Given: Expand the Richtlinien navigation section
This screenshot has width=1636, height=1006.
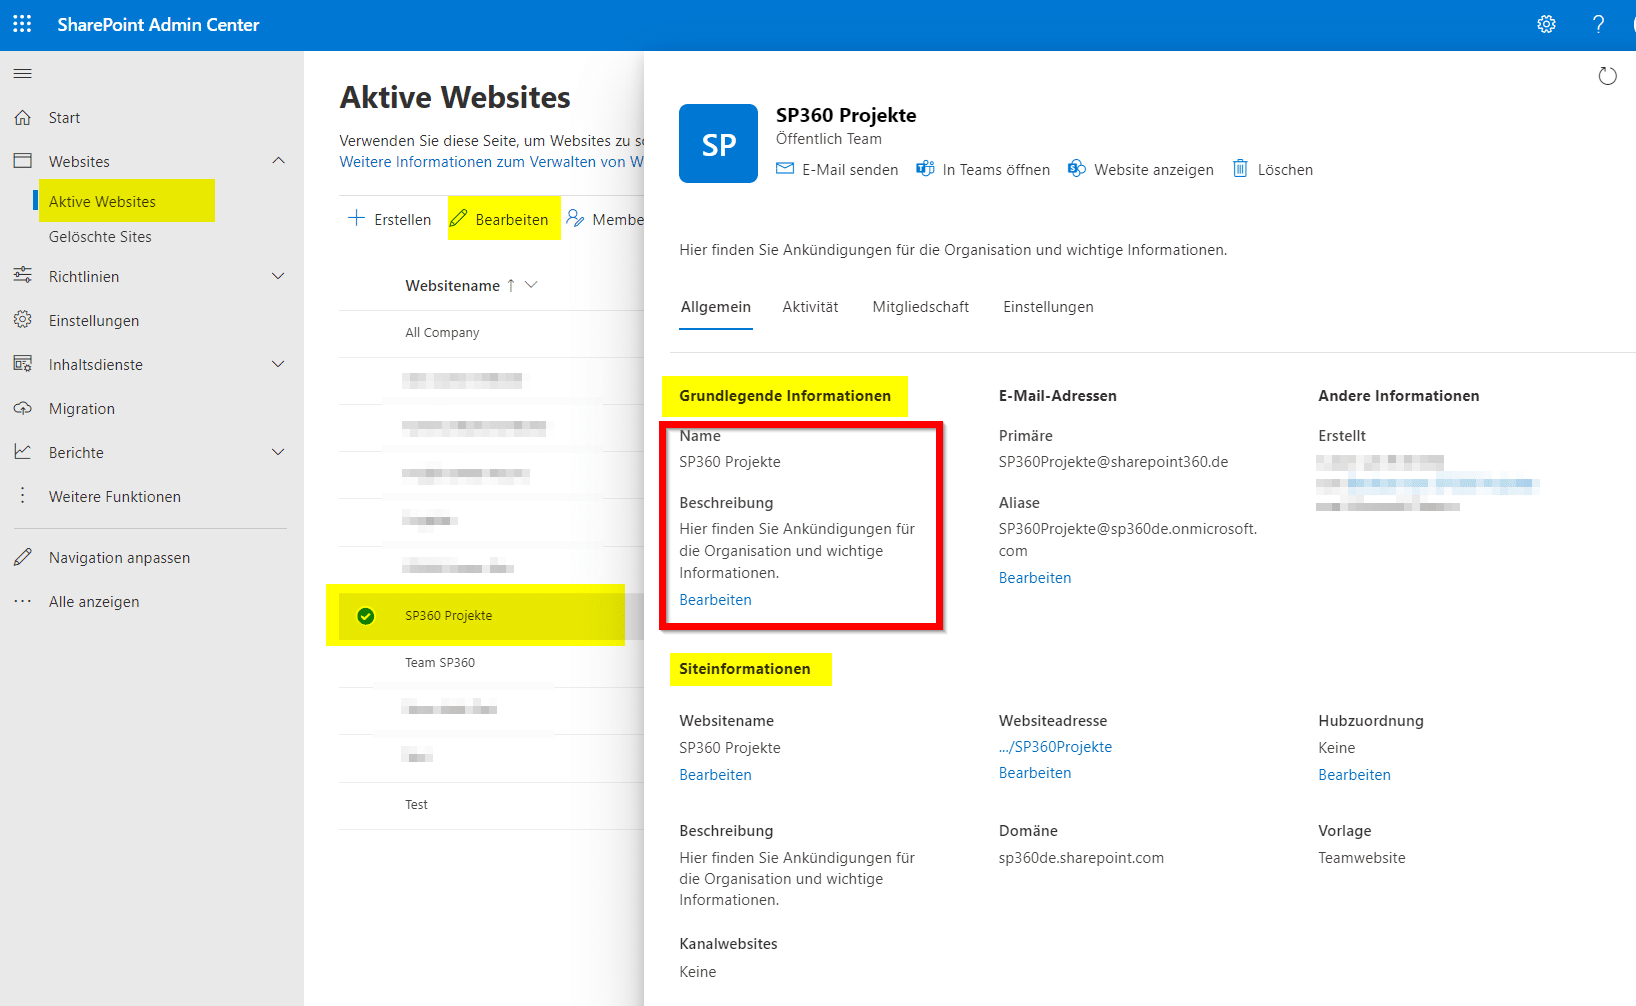Looking at the screenshot, I should 278,277.
